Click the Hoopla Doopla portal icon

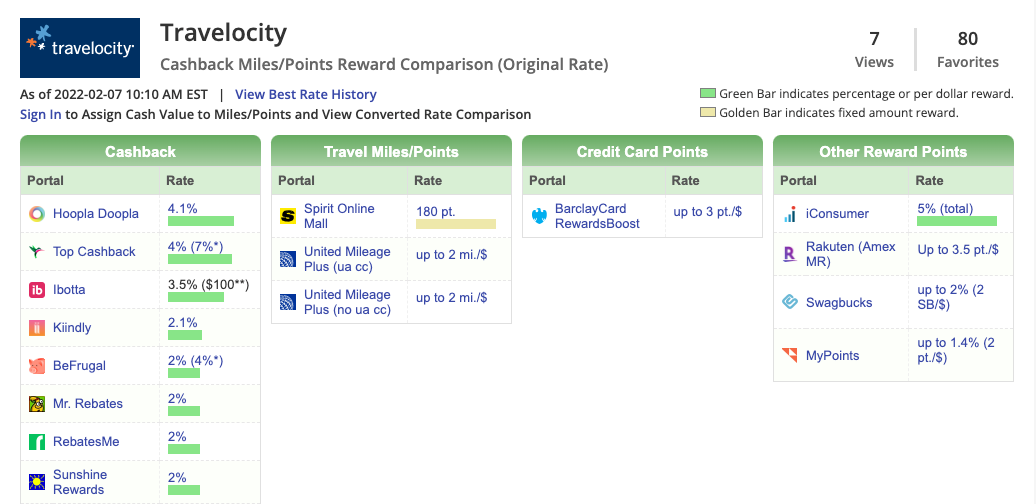coord(37,213)
